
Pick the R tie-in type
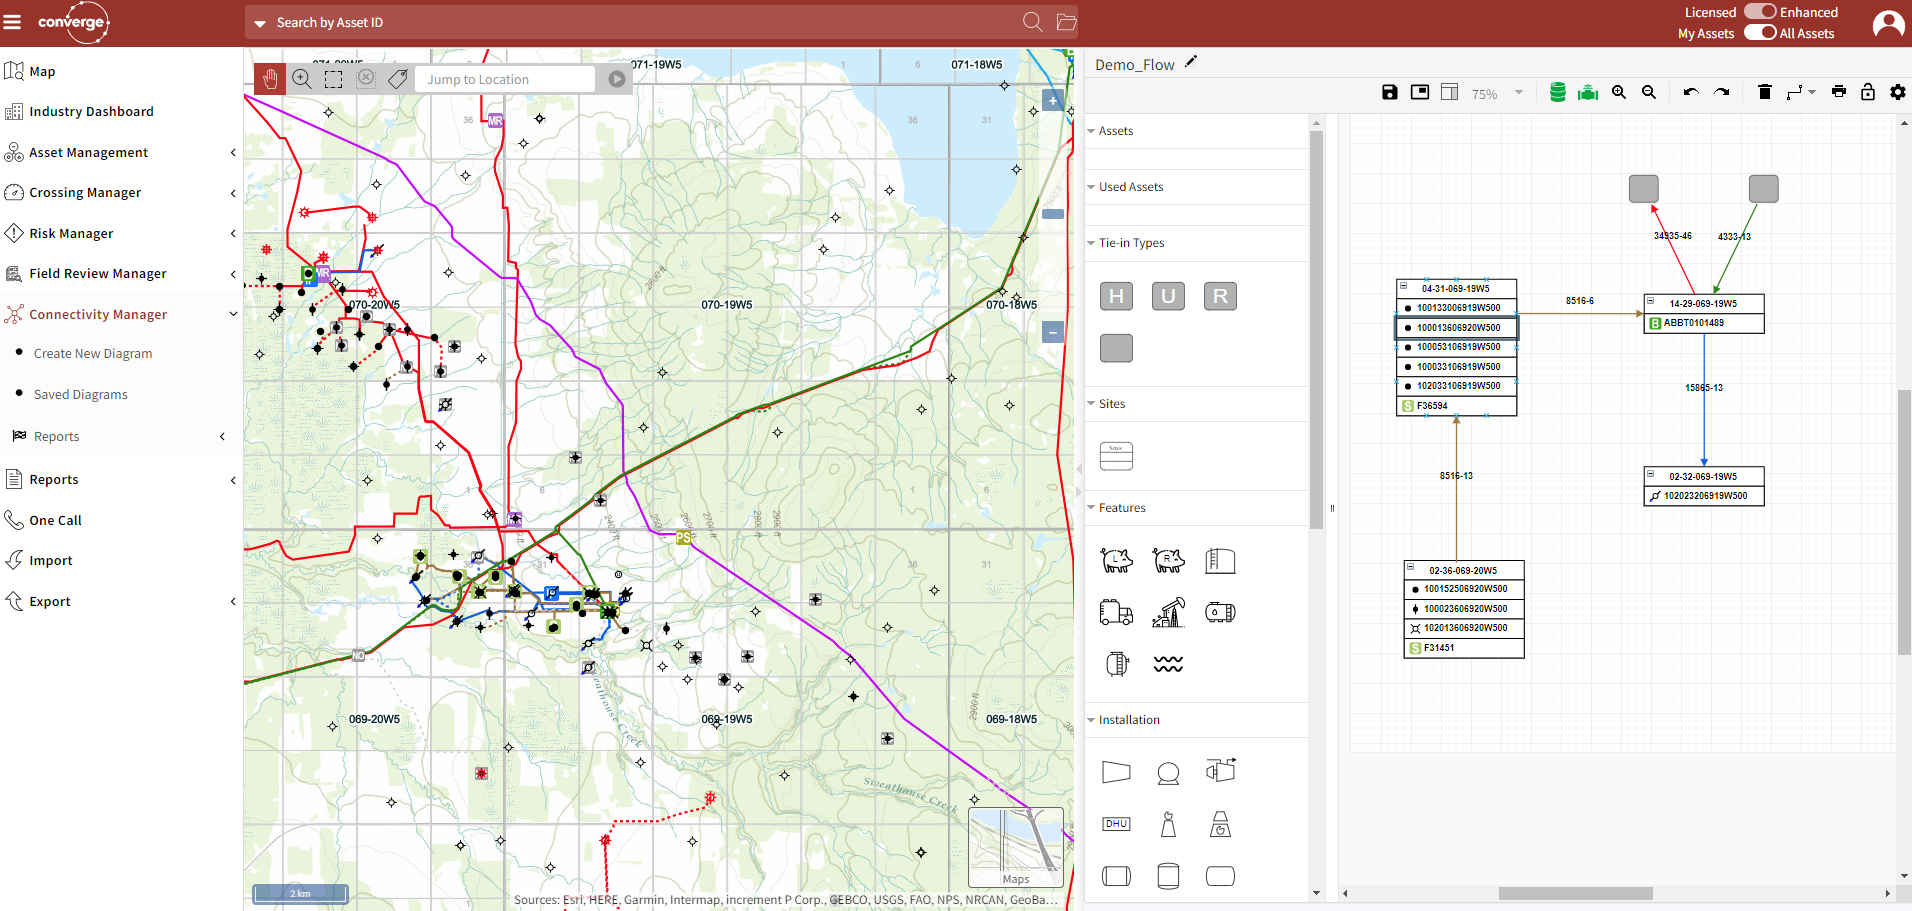coord(1220,296)
